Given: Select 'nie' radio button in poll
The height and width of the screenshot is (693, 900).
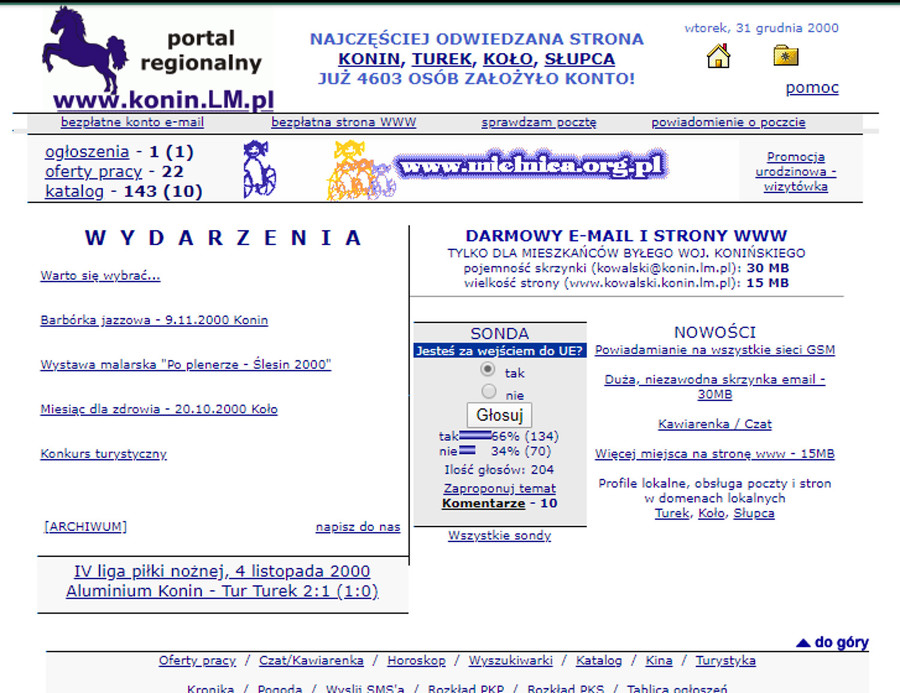Looking at the screenshot, I should tap(488, 392).
